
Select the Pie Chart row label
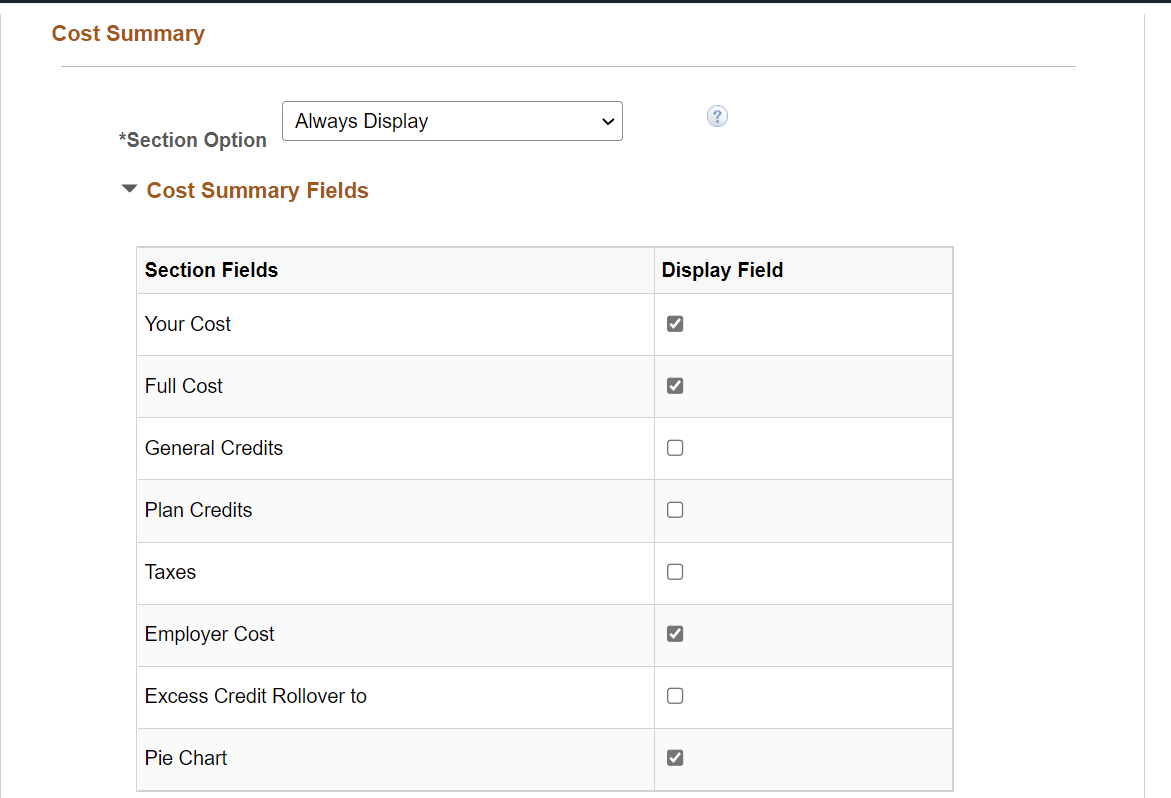186,758
